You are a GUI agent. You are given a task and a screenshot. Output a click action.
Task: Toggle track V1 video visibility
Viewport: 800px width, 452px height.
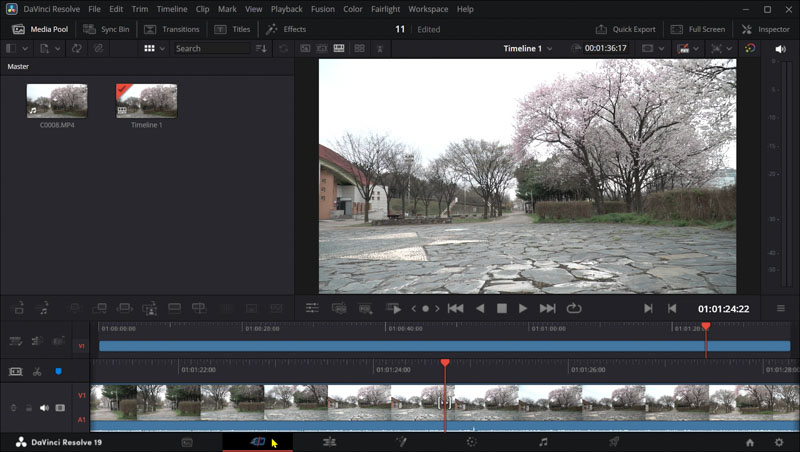[60, 408]
